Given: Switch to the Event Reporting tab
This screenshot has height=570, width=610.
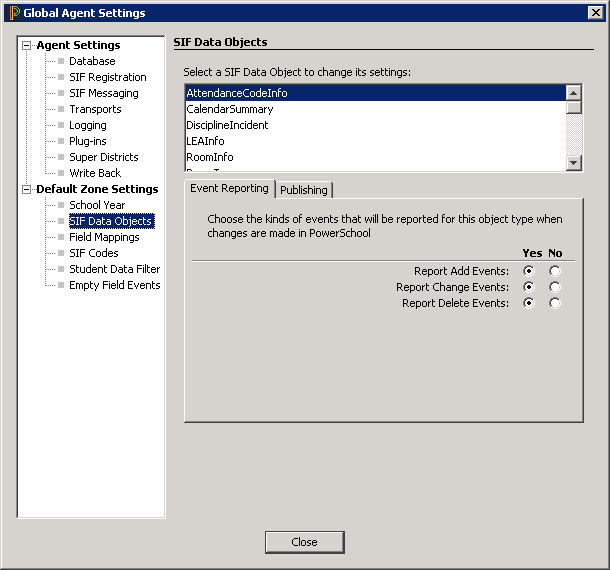Looking at the screenshot, I should [229, 188].
